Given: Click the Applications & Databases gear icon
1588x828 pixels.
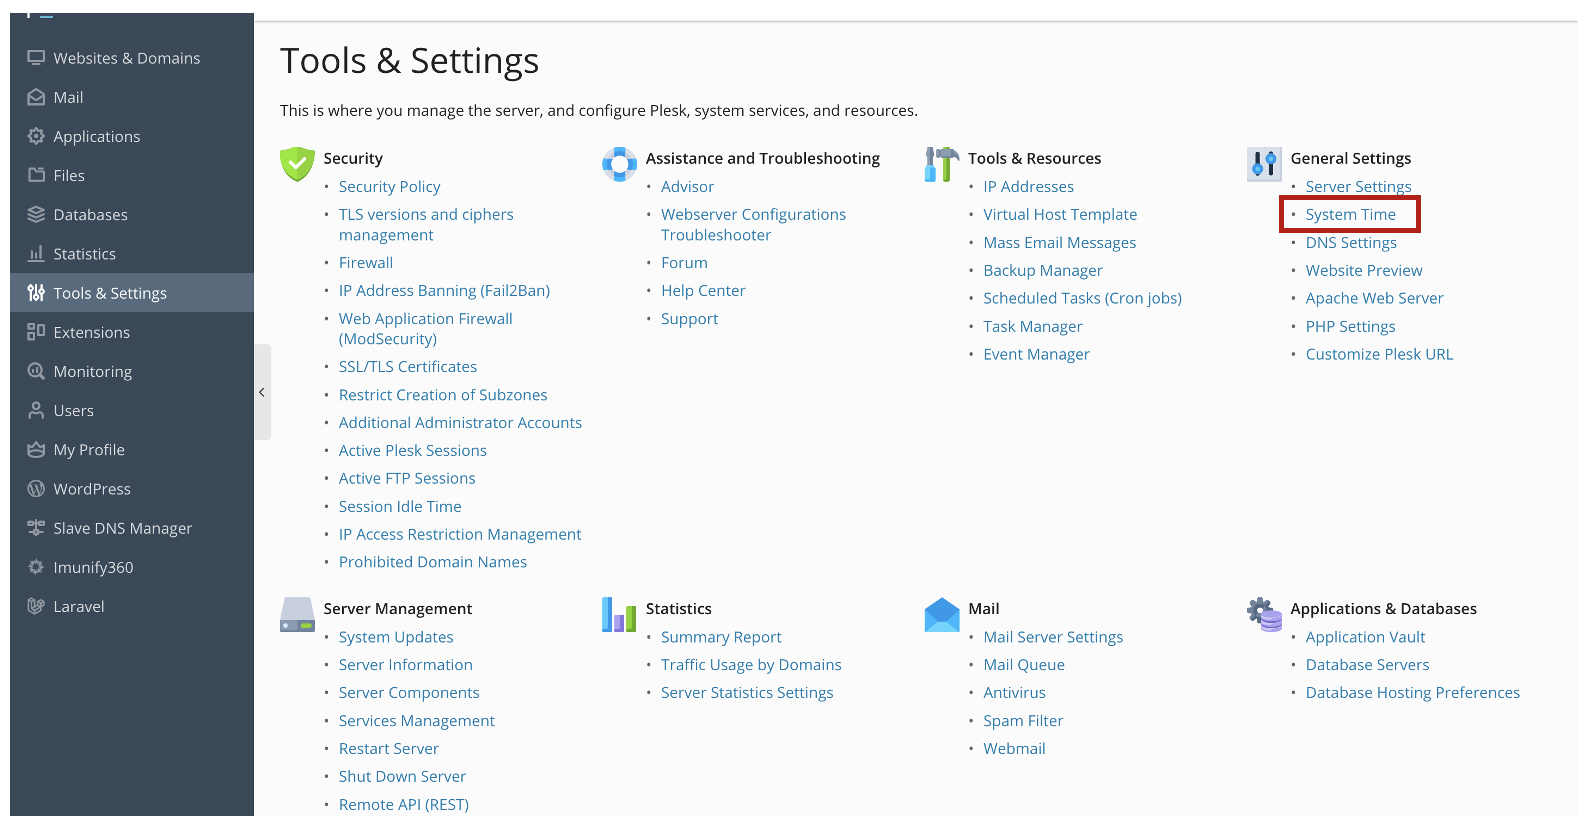Looking at the screenshot, I should (1264, 615).
